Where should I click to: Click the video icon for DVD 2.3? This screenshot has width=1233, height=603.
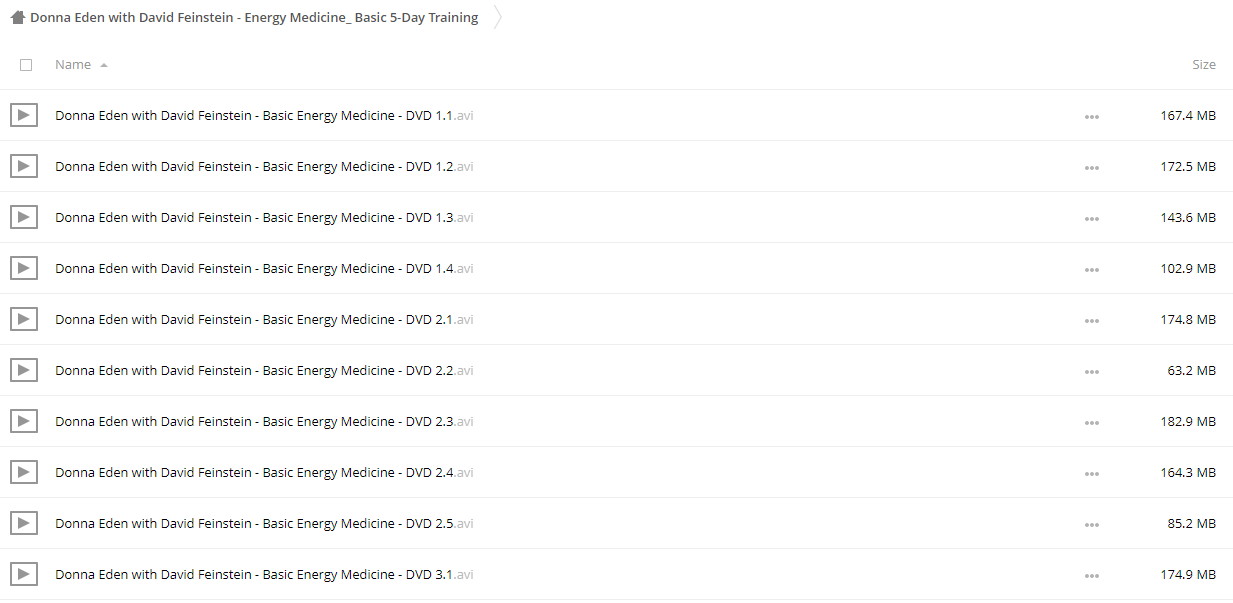(24, 421)
